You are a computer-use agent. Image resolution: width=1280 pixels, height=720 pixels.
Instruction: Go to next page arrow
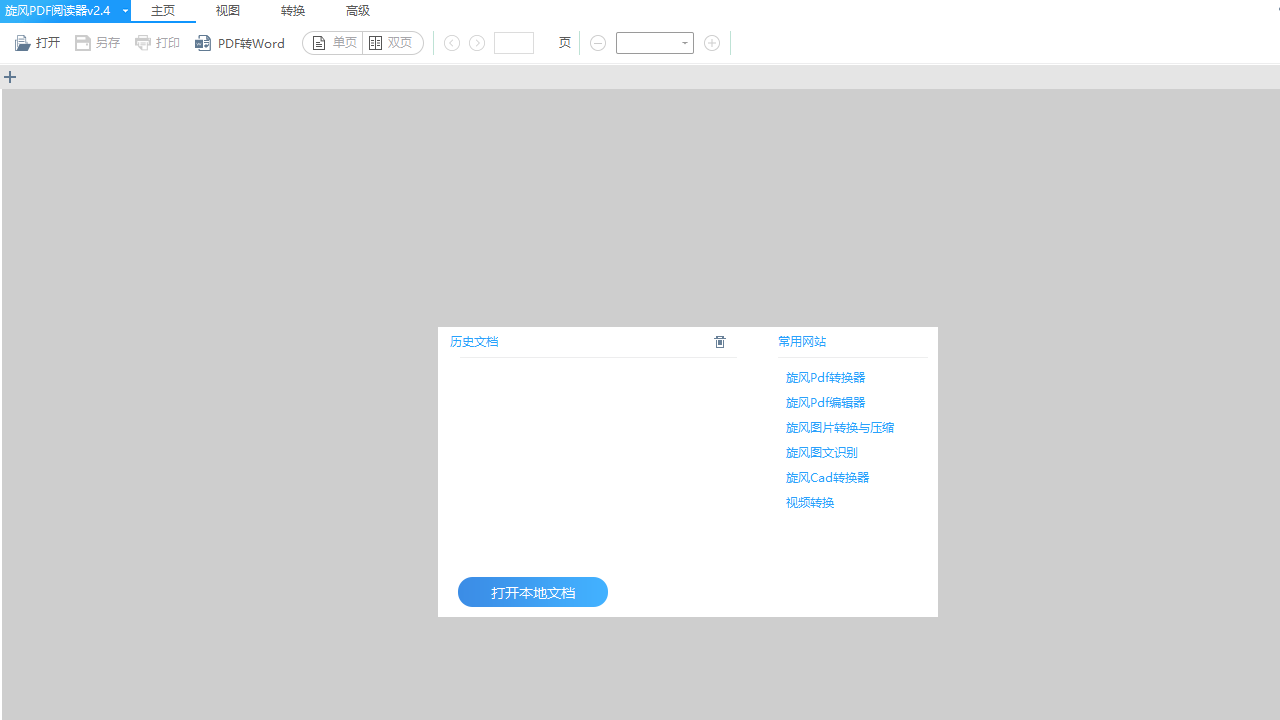(477, 43)
